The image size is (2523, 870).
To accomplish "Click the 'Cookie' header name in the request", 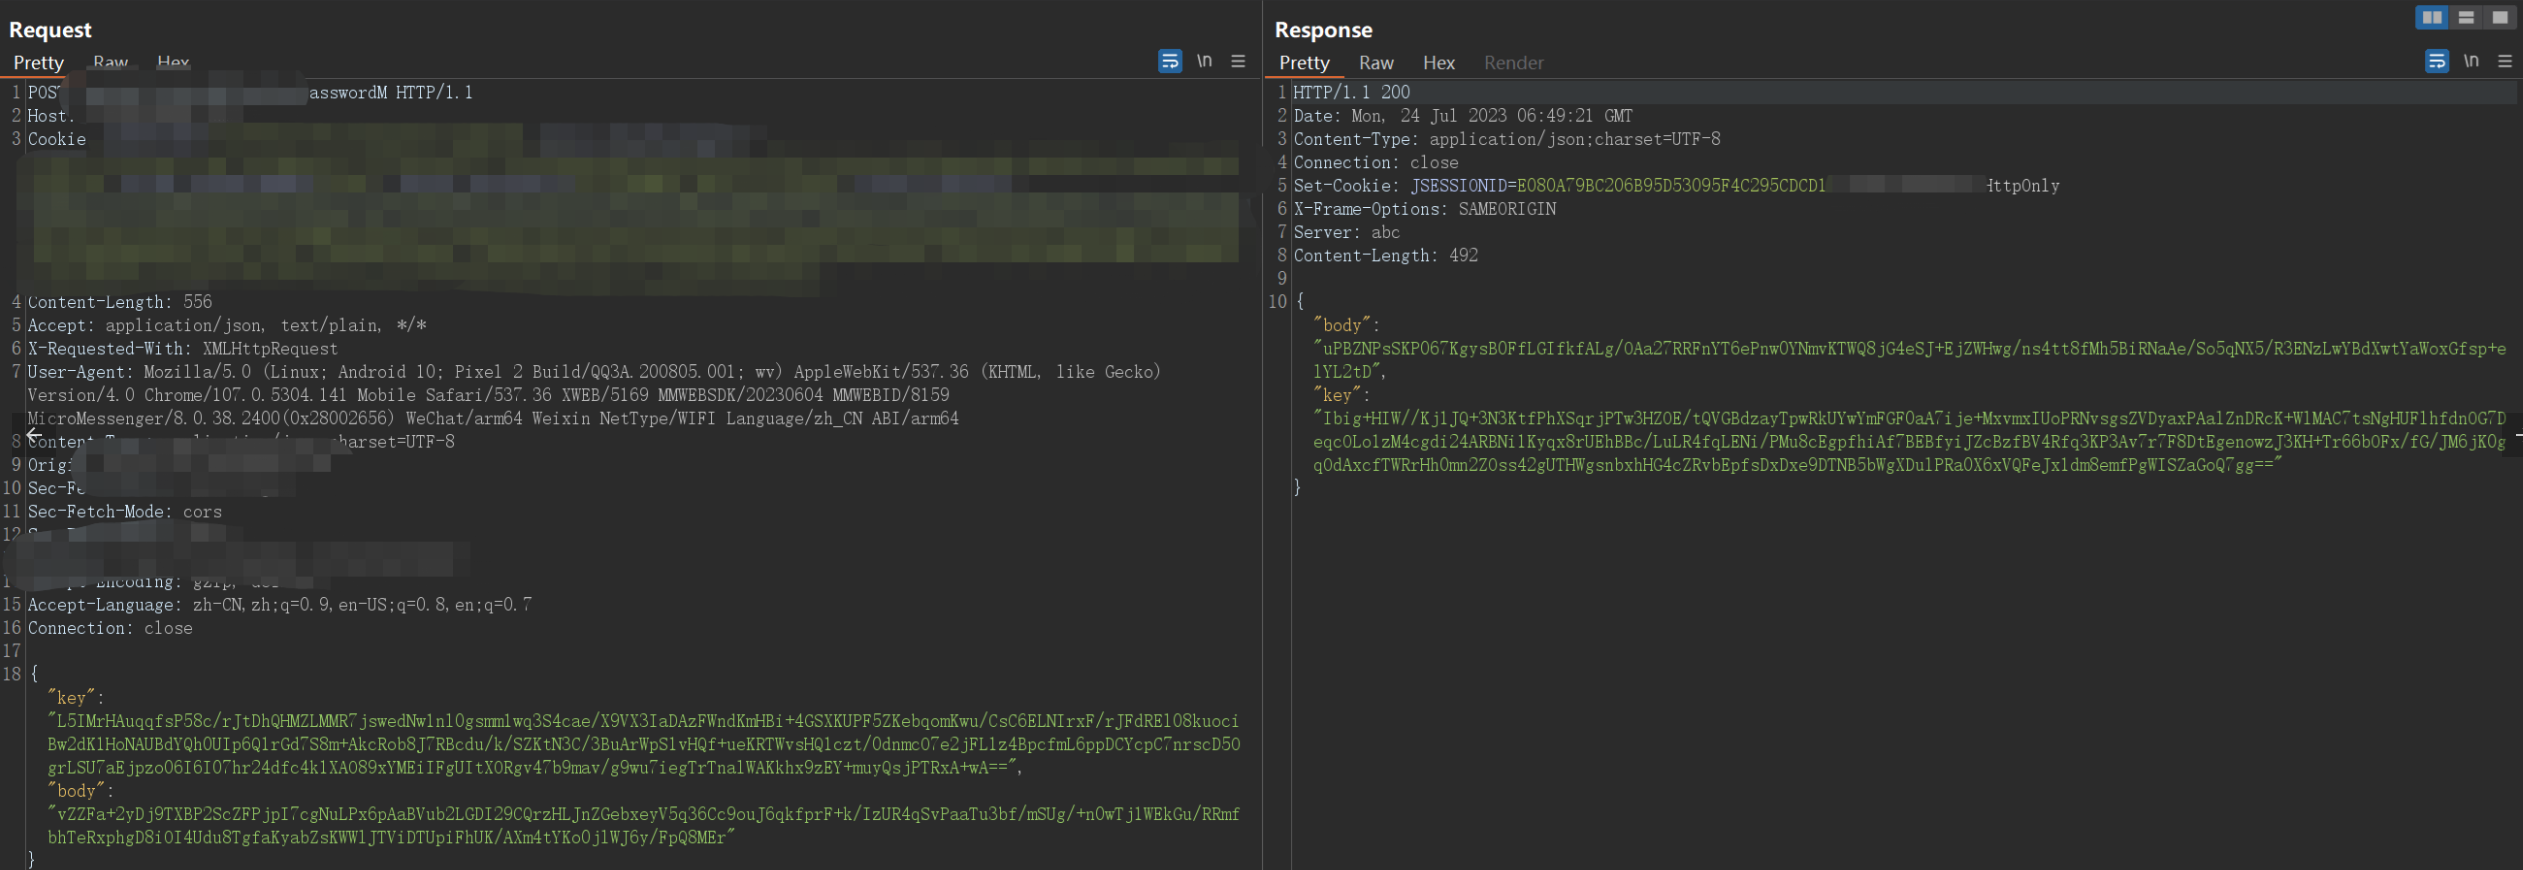I will tap(57, 139).
